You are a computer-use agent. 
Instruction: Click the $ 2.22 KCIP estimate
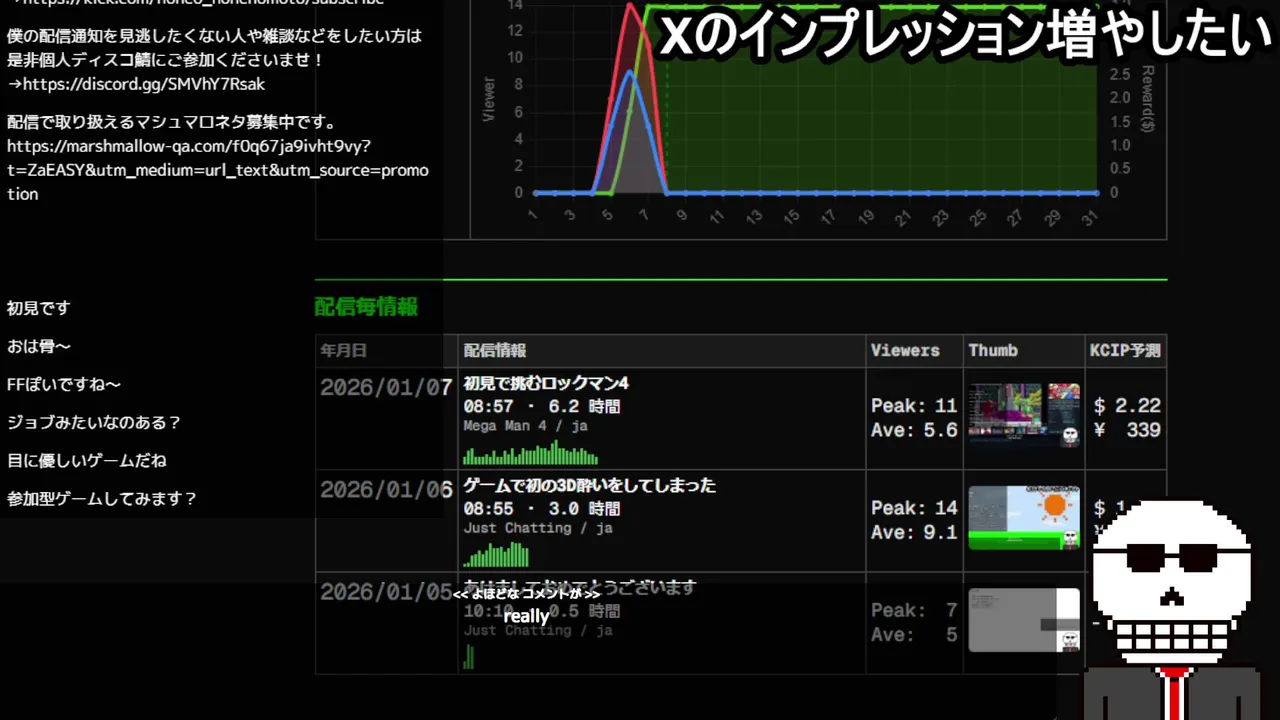pos(1127,406)
